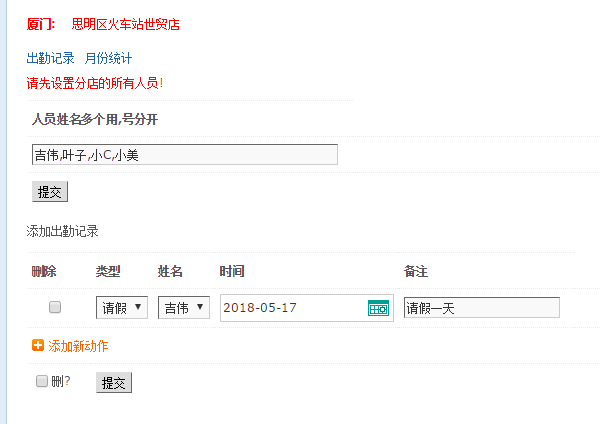The width and height of the screenshot is (601, 424).
Task: Tick the delete checkbox in the record row
Action: [55, 307]
